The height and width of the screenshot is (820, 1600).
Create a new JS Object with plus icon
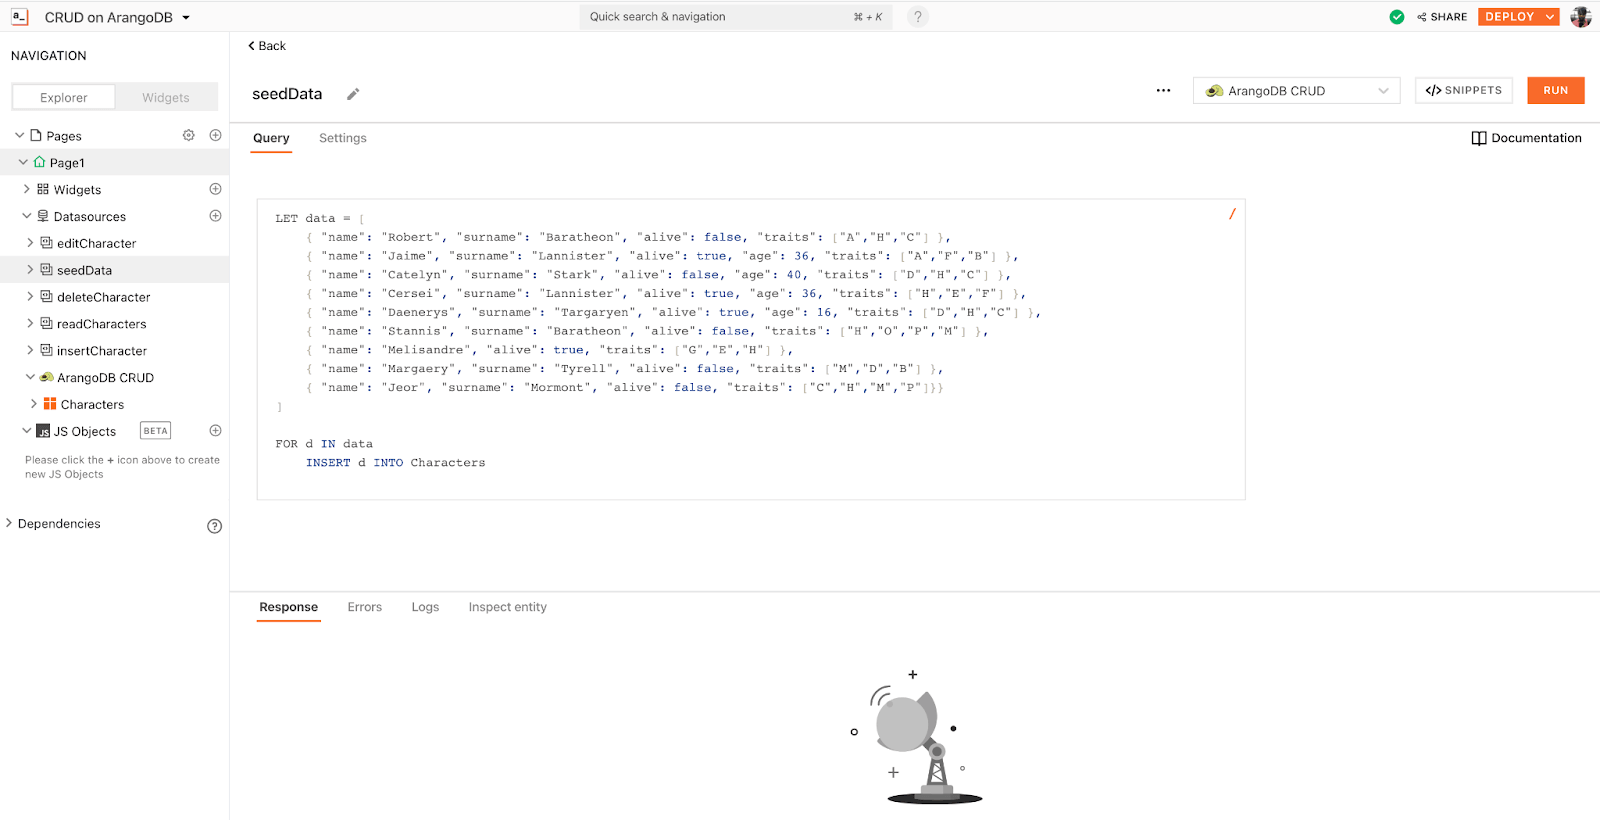click(215, 431)
